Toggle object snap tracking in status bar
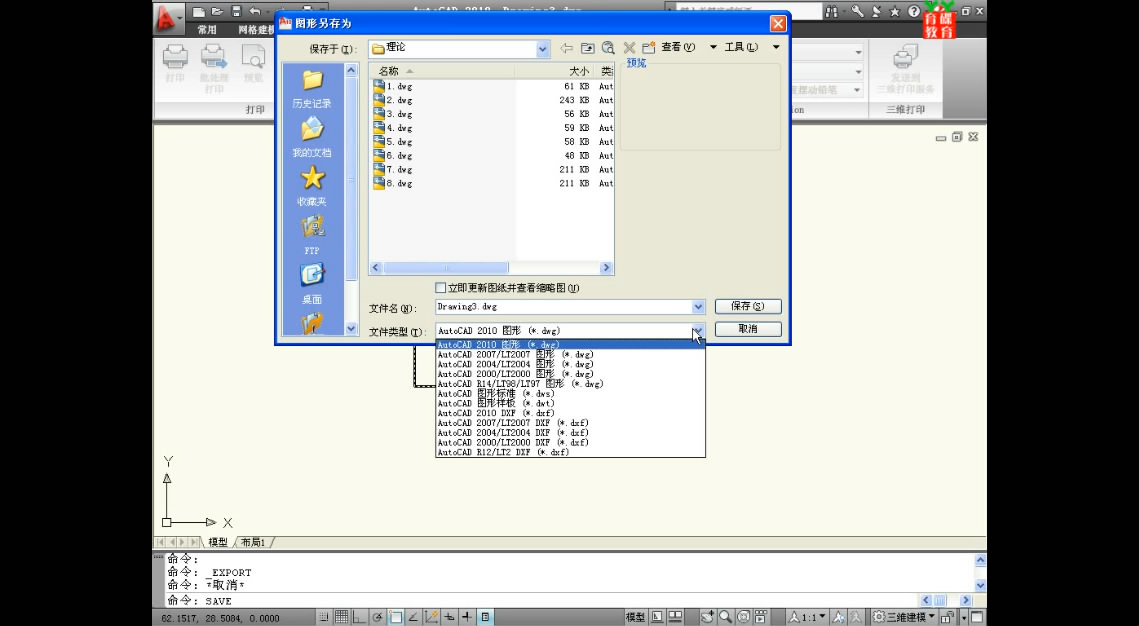1139x626 pixels. click(x=413, y=617)
